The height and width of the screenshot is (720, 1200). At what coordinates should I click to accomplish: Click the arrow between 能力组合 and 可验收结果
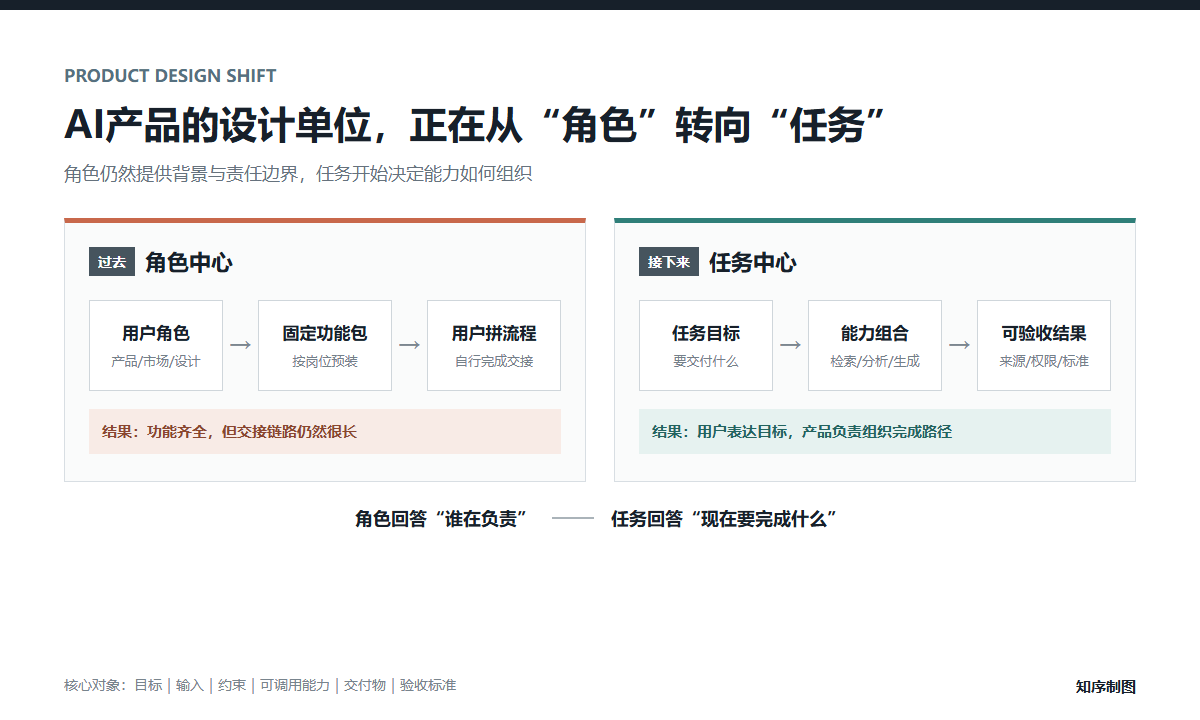pos(959,345)
